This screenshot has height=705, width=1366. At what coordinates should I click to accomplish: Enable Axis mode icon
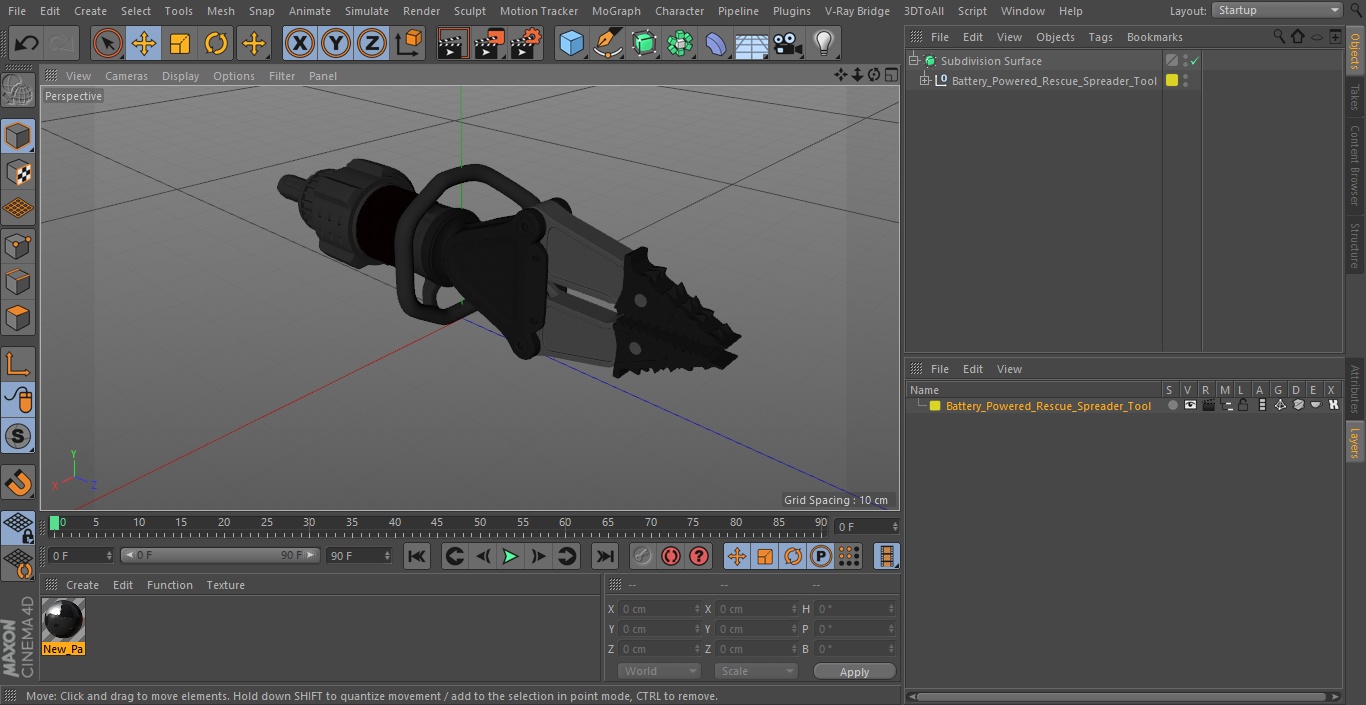tap(18, 364)
